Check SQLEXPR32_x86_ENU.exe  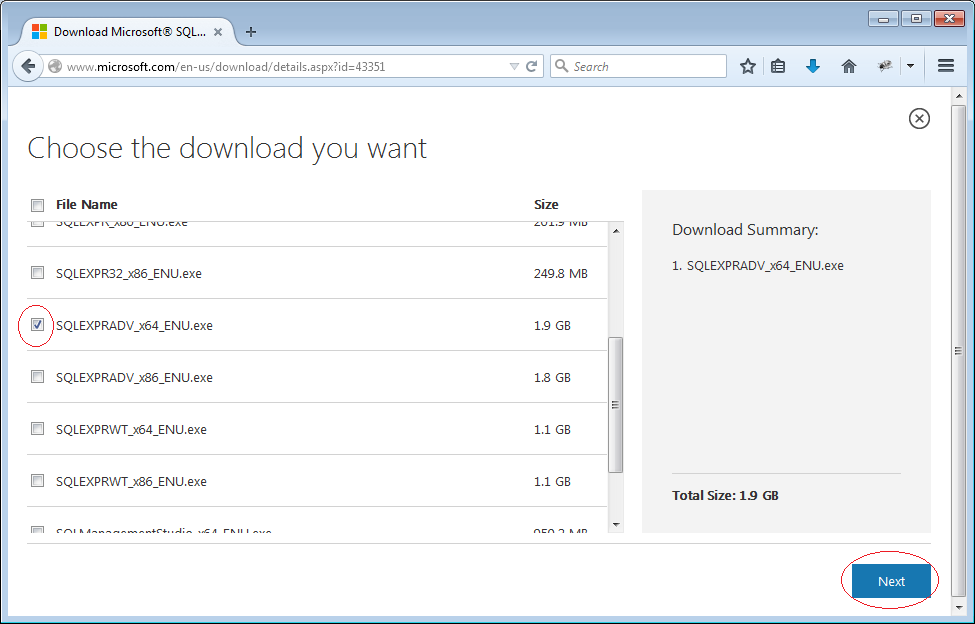(37, 272)
